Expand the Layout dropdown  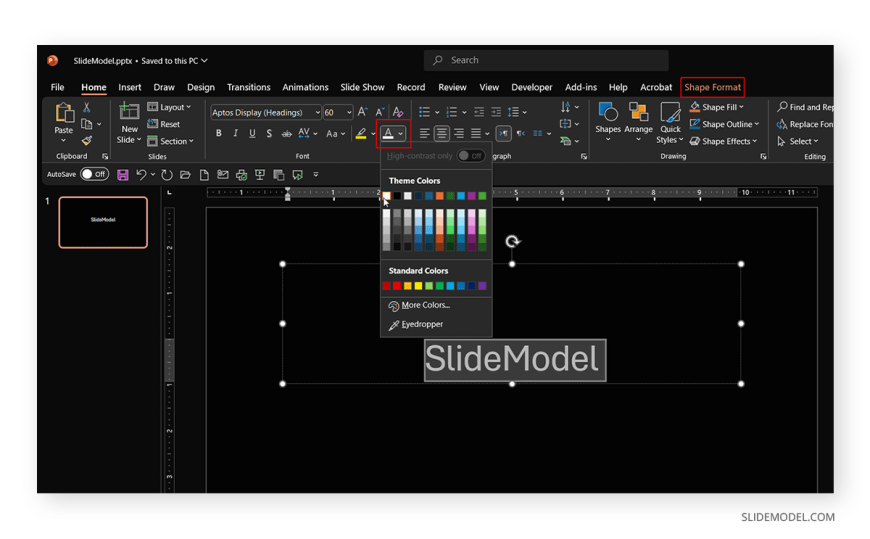[x=169, y=107]
